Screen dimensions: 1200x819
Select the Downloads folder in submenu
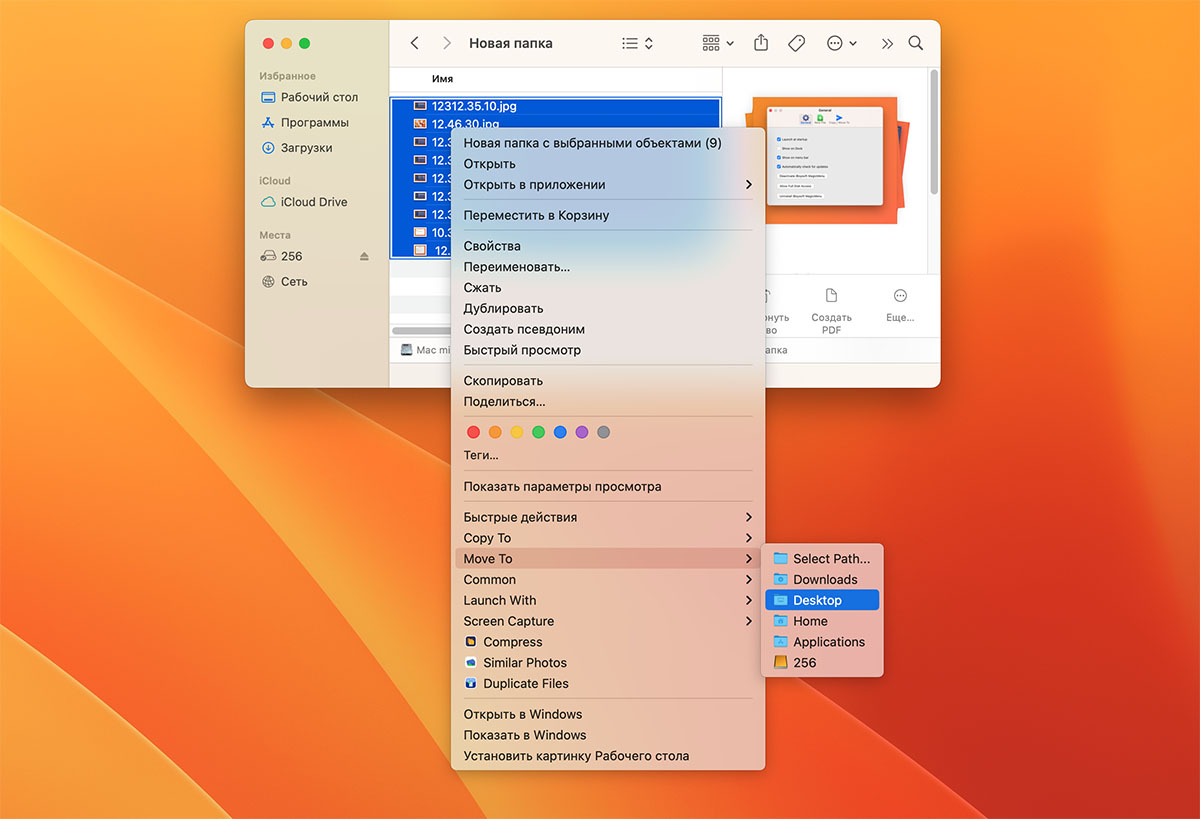[x=824, y=579]
